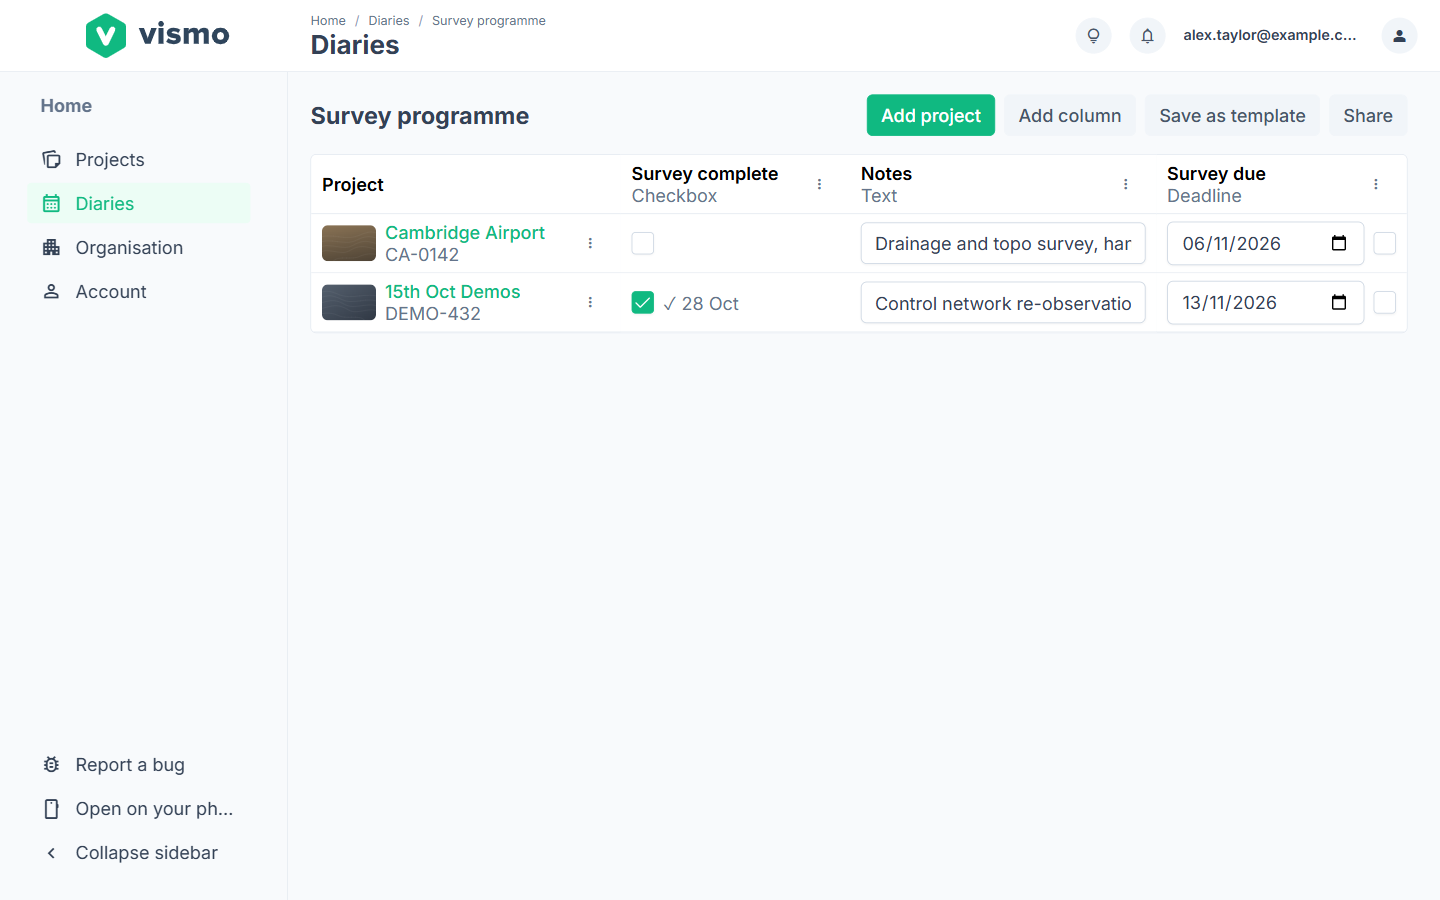Tick the deadline checkbox for 15th Oct Demos
Screen dimensions: 1440x900
[1385, 302]
